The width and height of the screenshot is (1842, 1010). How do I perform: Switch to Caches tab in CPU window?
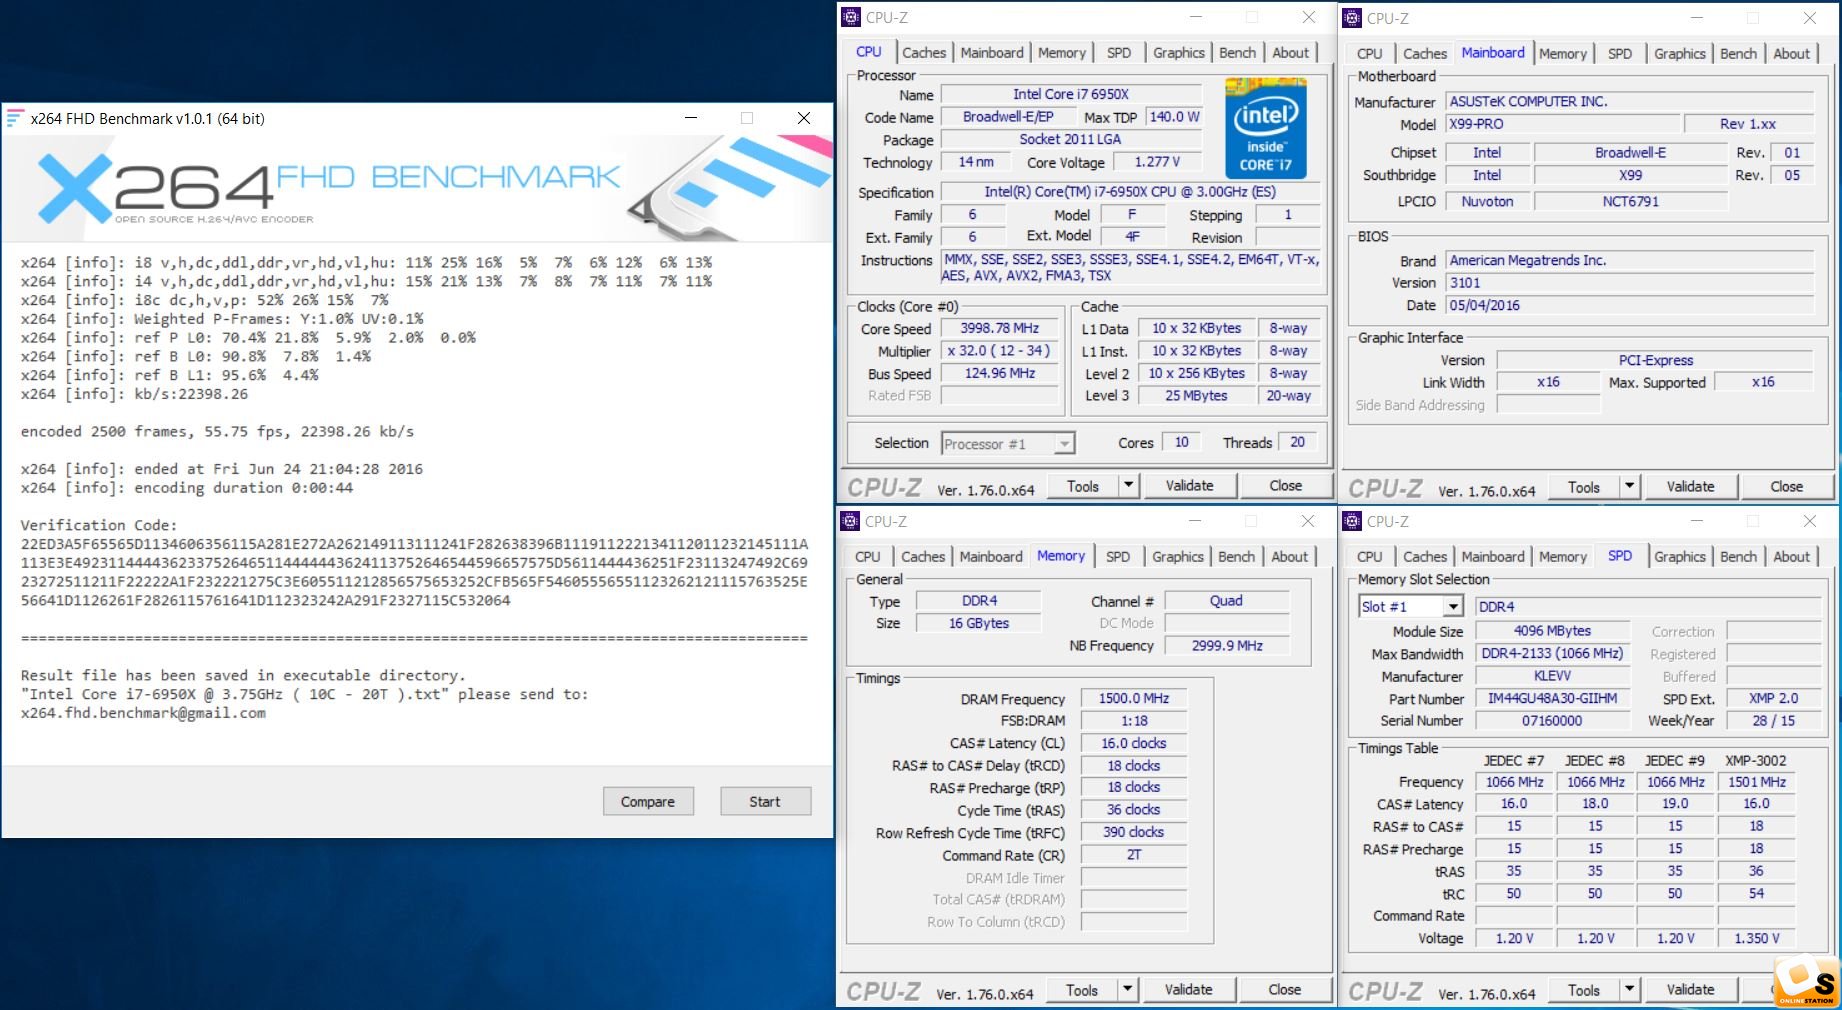tap(924, 53)
